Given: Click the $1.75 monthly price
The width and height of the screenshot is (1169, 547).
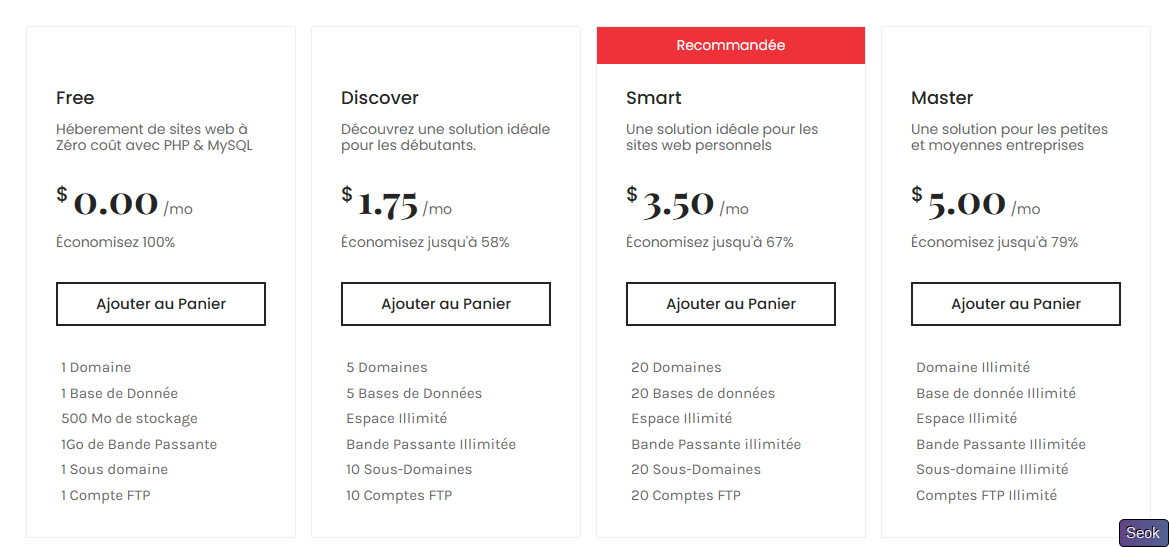Looking at the screenshot, I should pos(388,204).
